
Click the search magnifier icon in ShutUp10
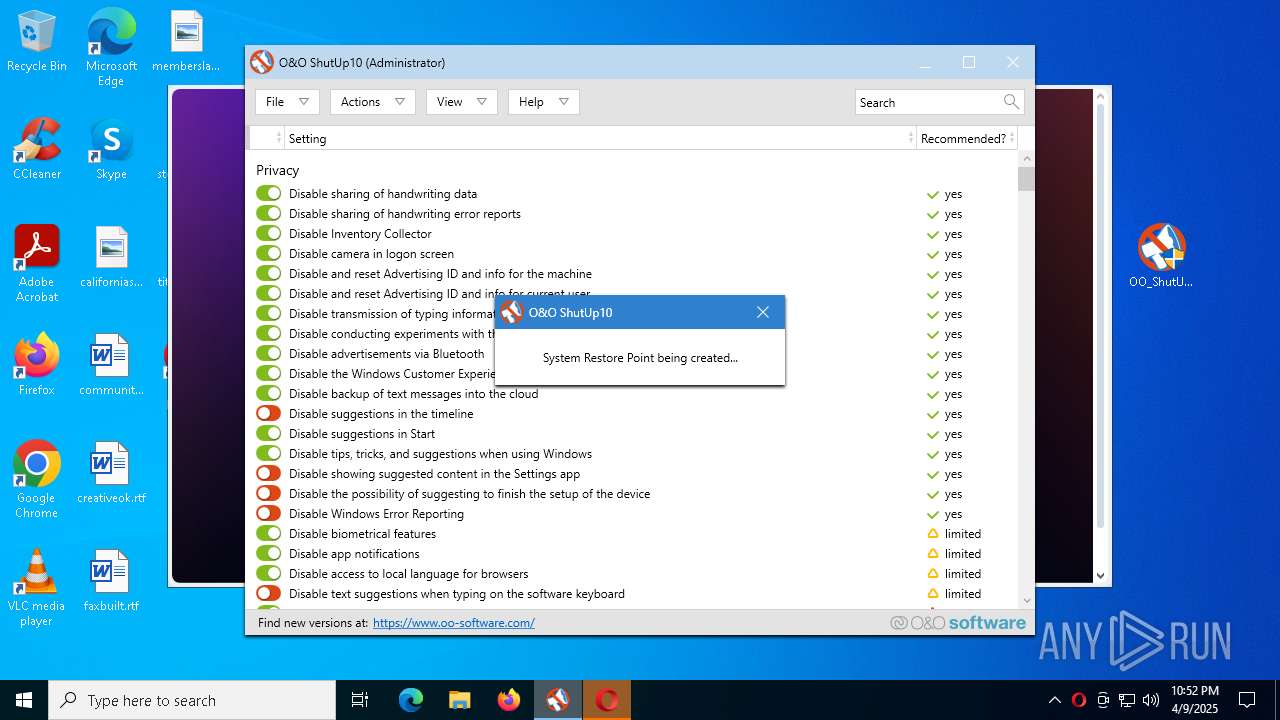[1011, 102]
